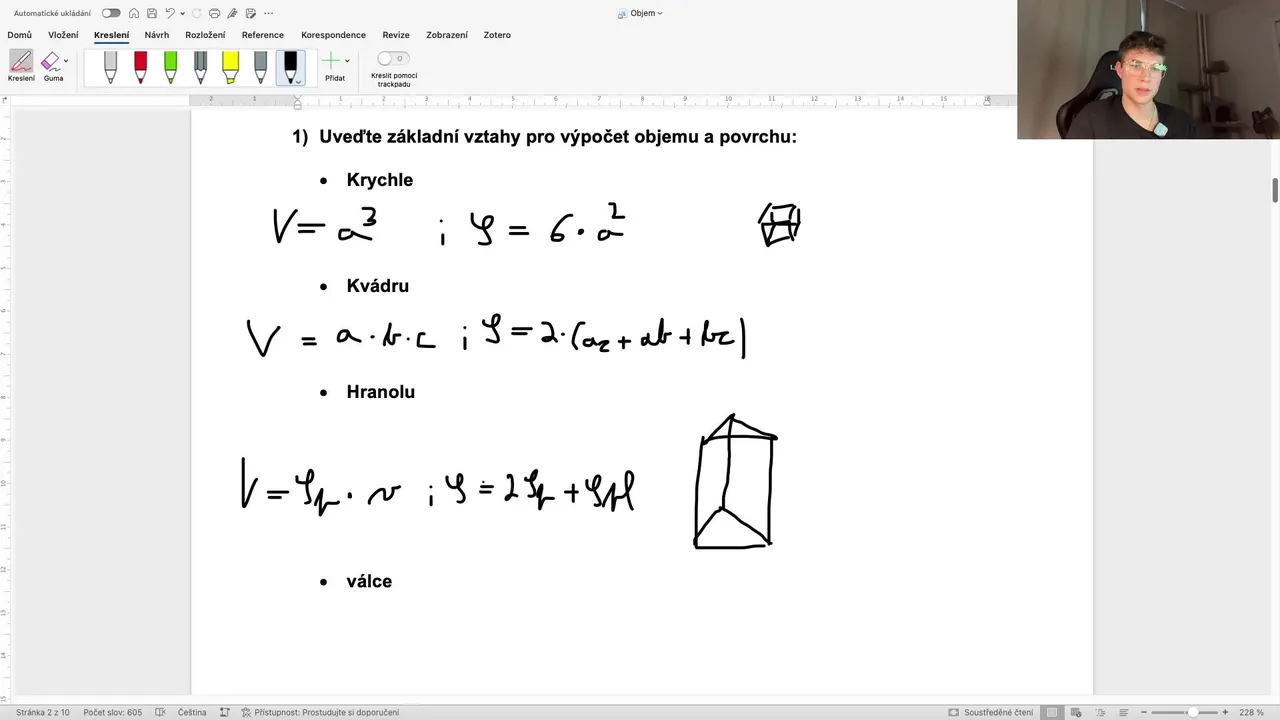Viewport: 1280px width, 720px height.
Task: Open the Reference tab
Action: click(263, 35)
